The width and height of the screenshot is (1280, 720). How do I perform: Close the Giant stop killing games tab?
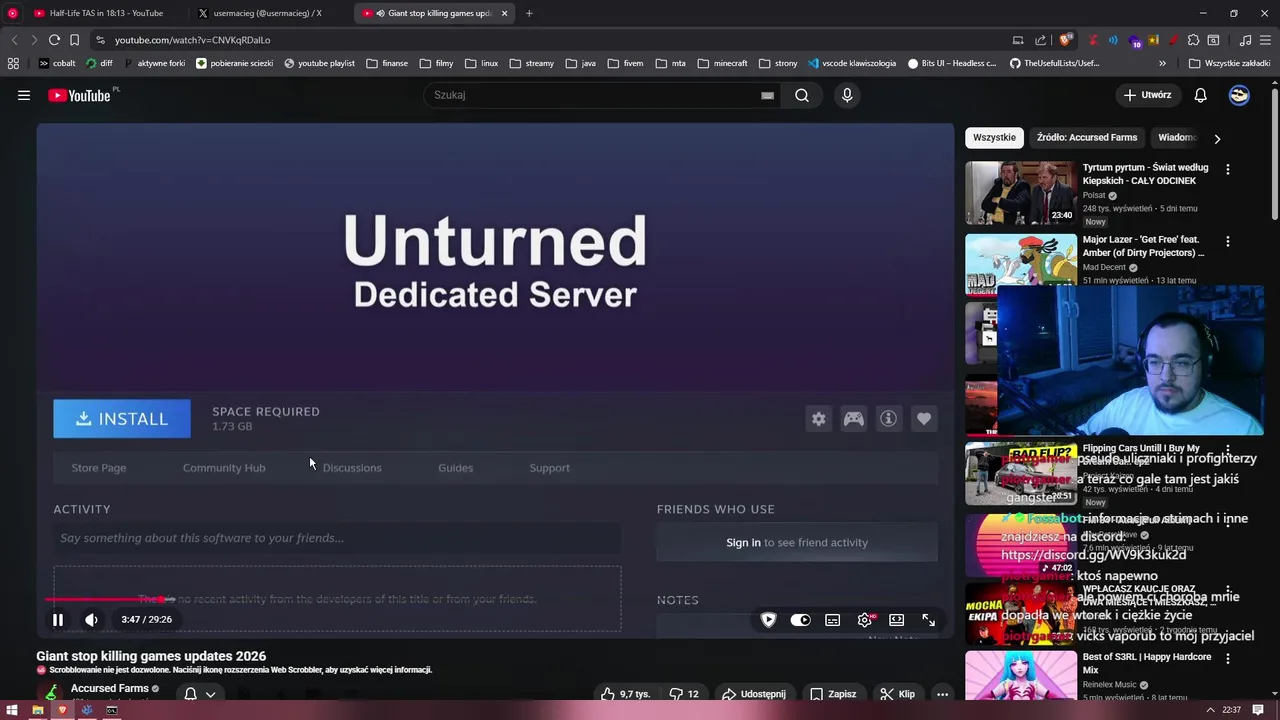[x=504, y=13]
